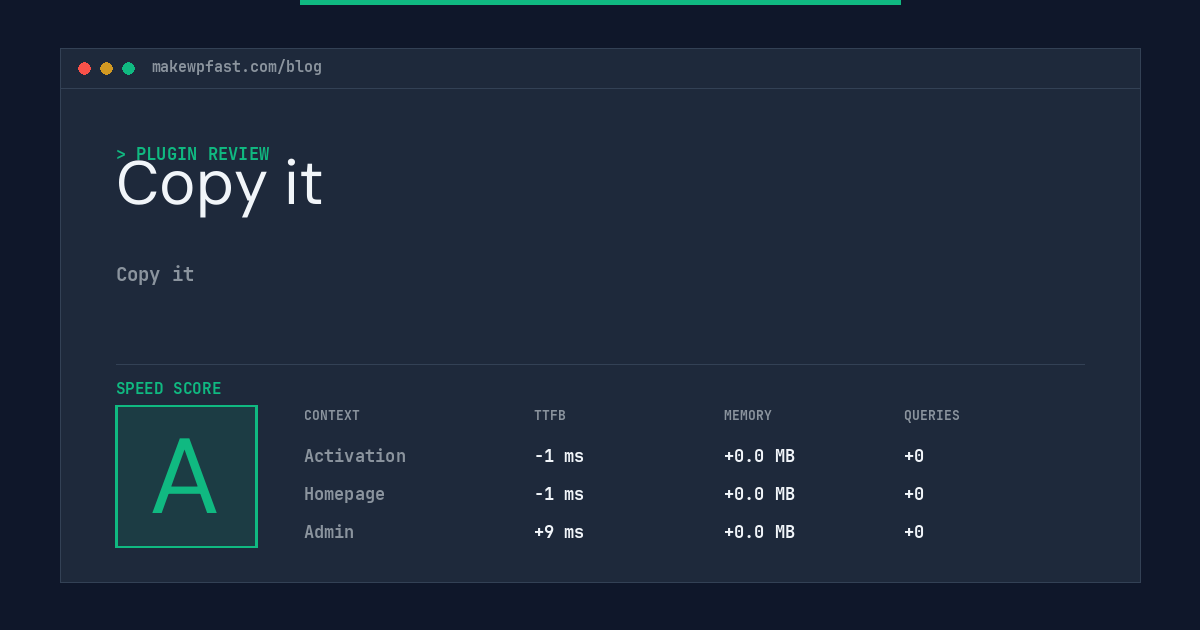Click the Homepage memory value '+0.0 MB'
Image resolution: width=1200 pixels, height=630 pixels.
(x=759, y=494)
